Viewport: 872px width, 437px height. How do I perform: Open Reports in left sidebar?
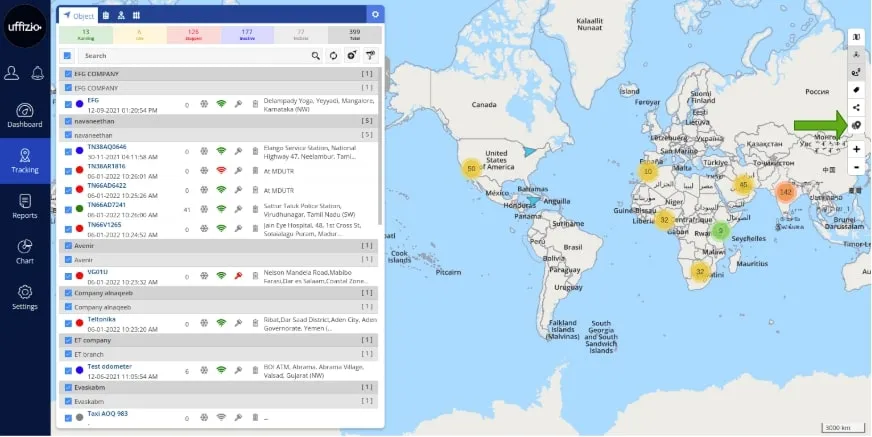(x=25, y=205)
